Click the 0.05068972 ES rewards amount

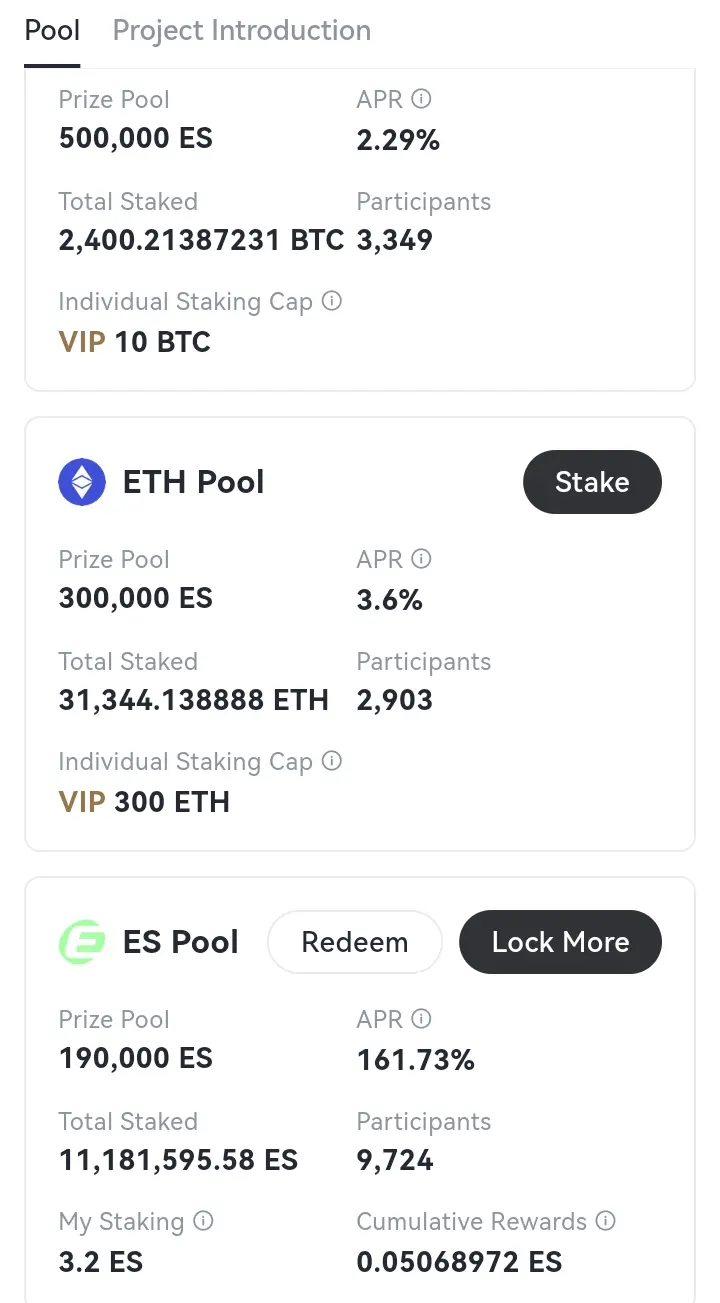pos(459,1262)
